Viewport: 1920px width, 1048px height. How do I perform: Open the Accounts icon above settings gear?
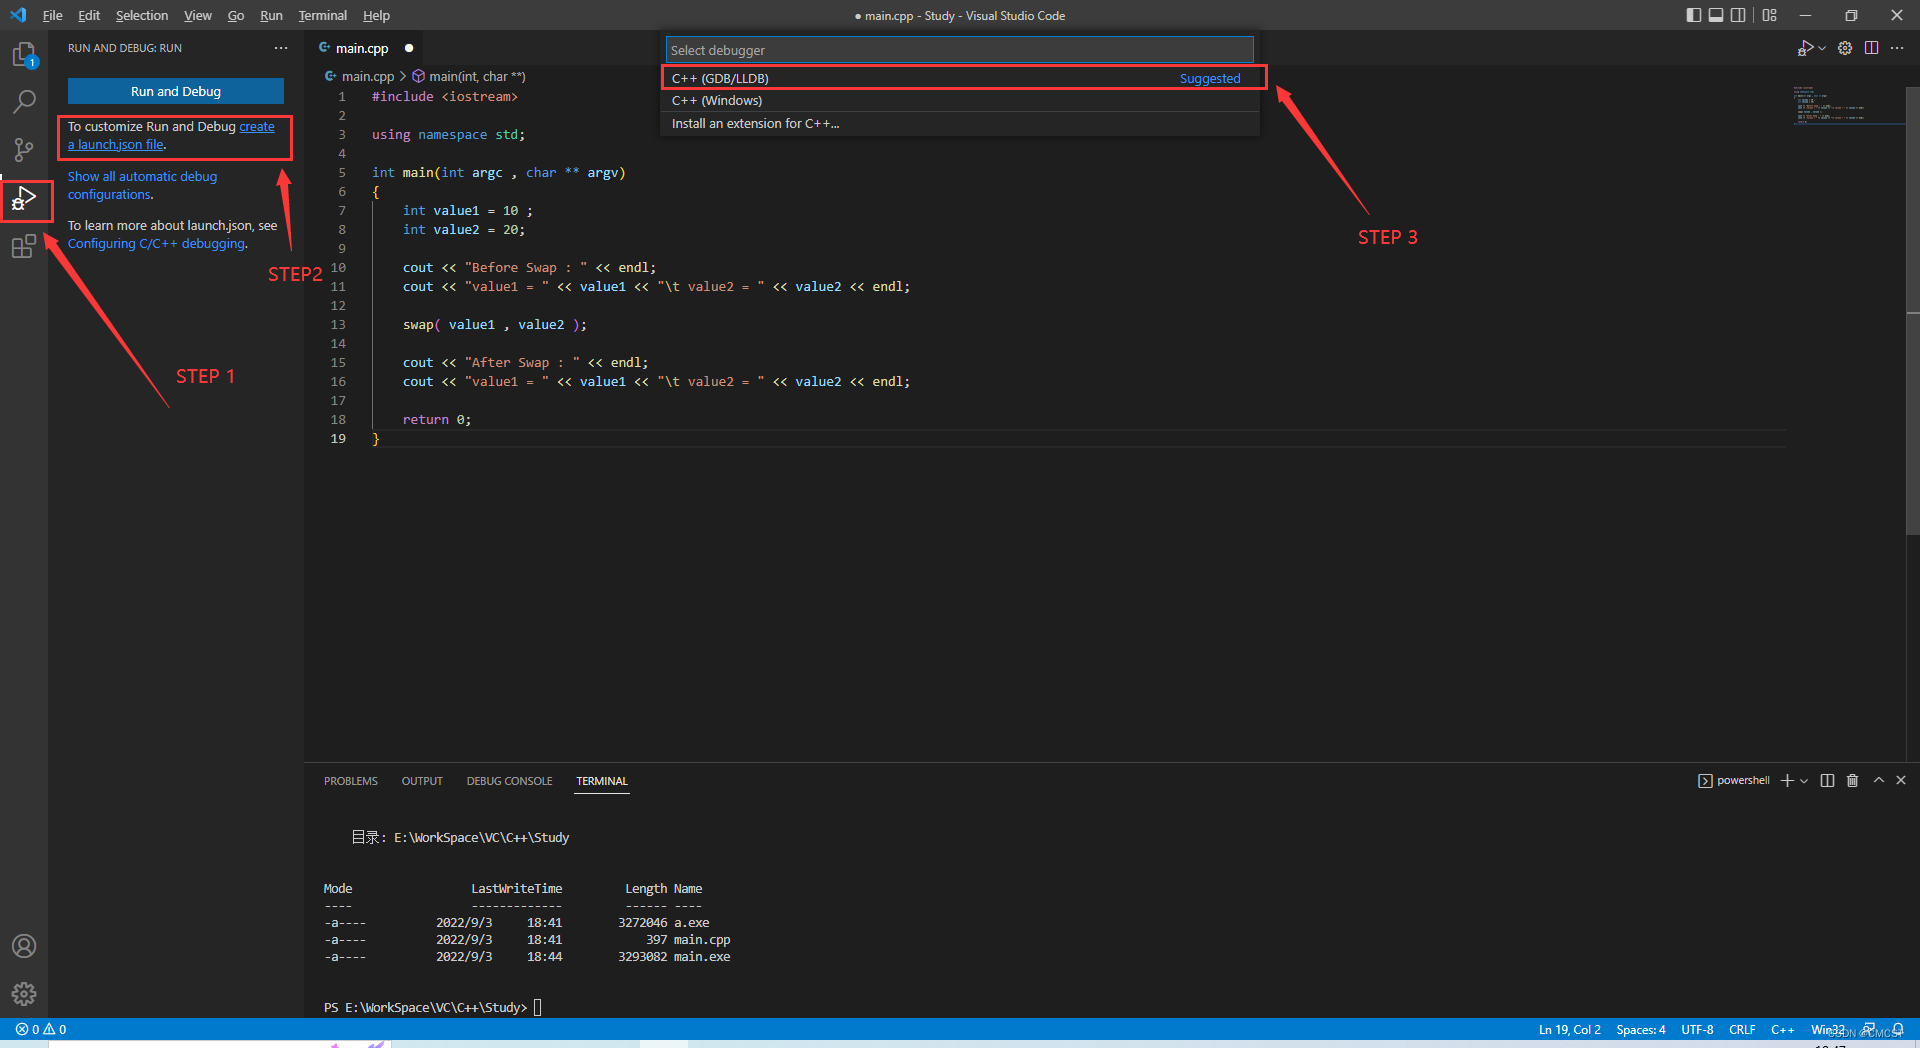24,945
